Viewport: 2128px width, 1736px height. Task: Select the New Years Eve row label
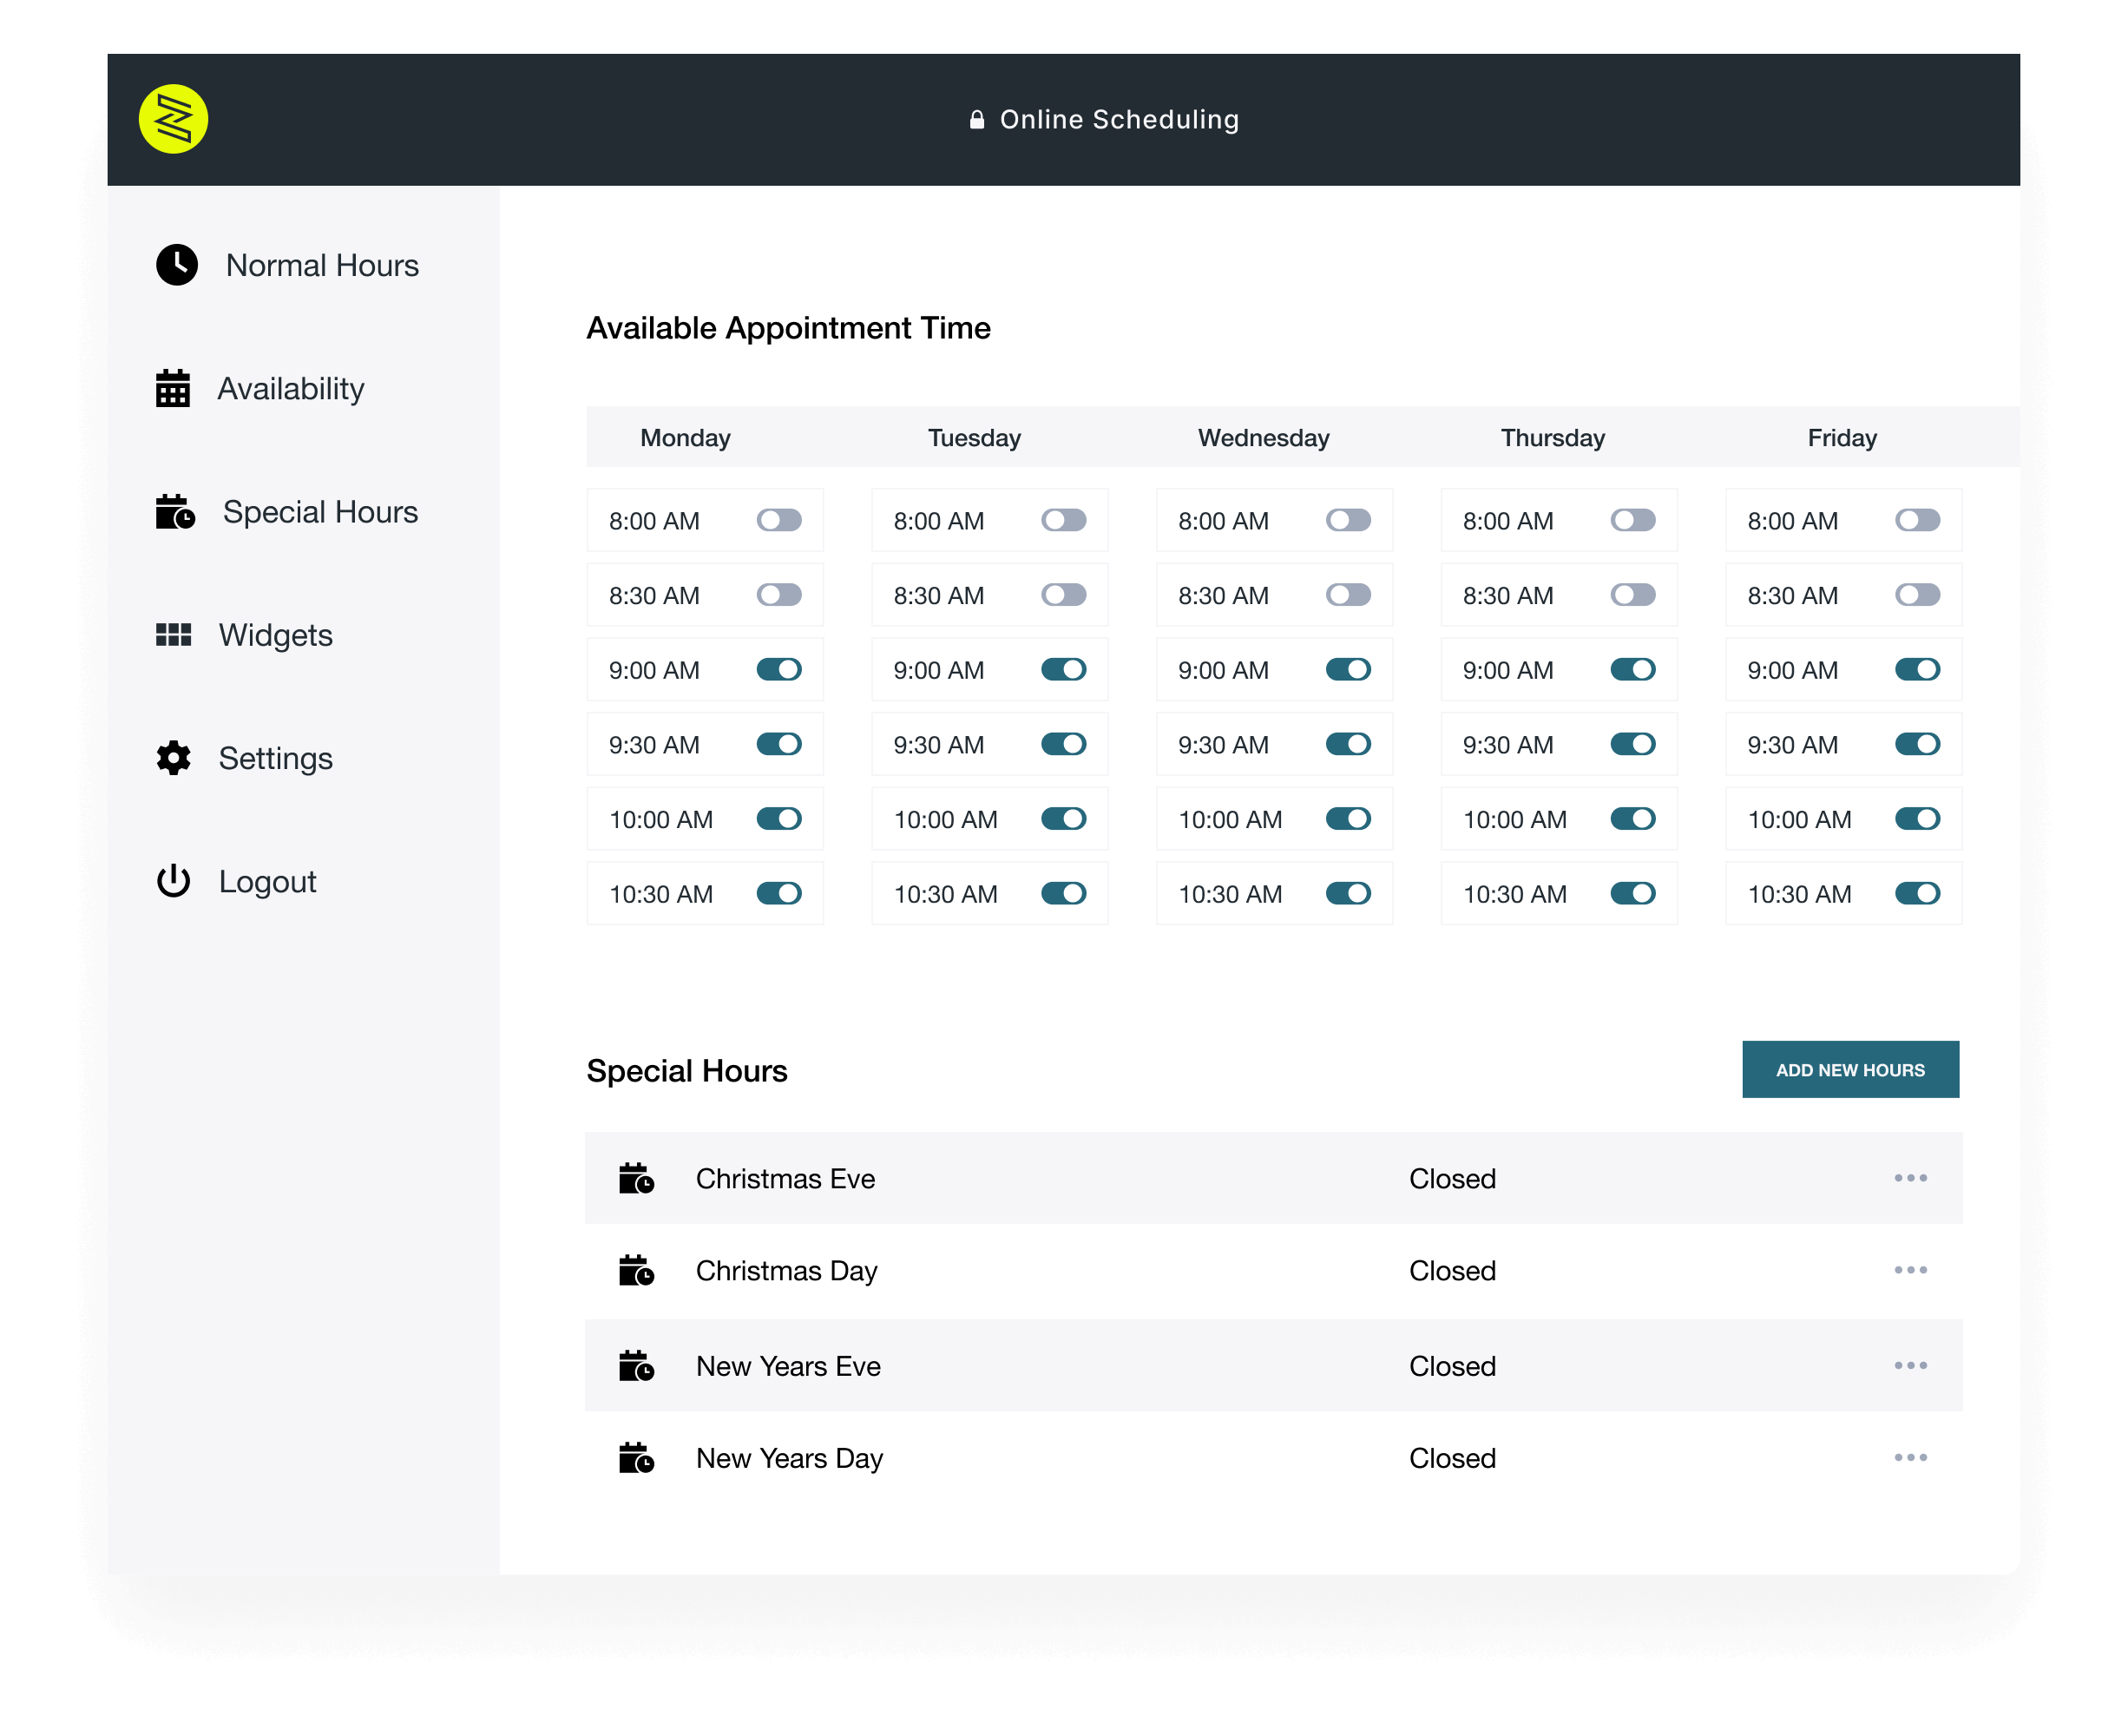point(788,1366)
